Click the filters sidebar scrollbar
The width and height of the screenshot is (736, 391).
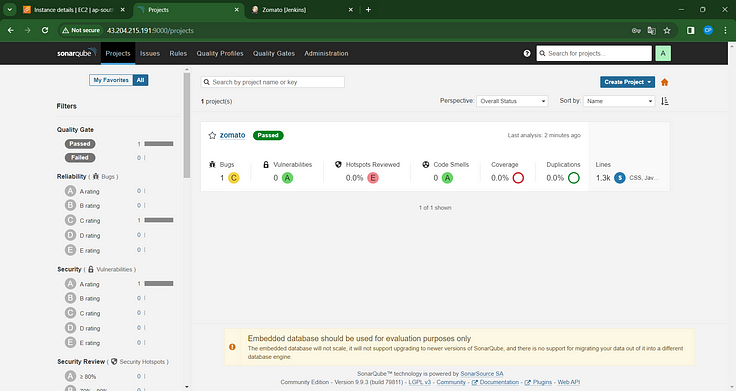187,126
